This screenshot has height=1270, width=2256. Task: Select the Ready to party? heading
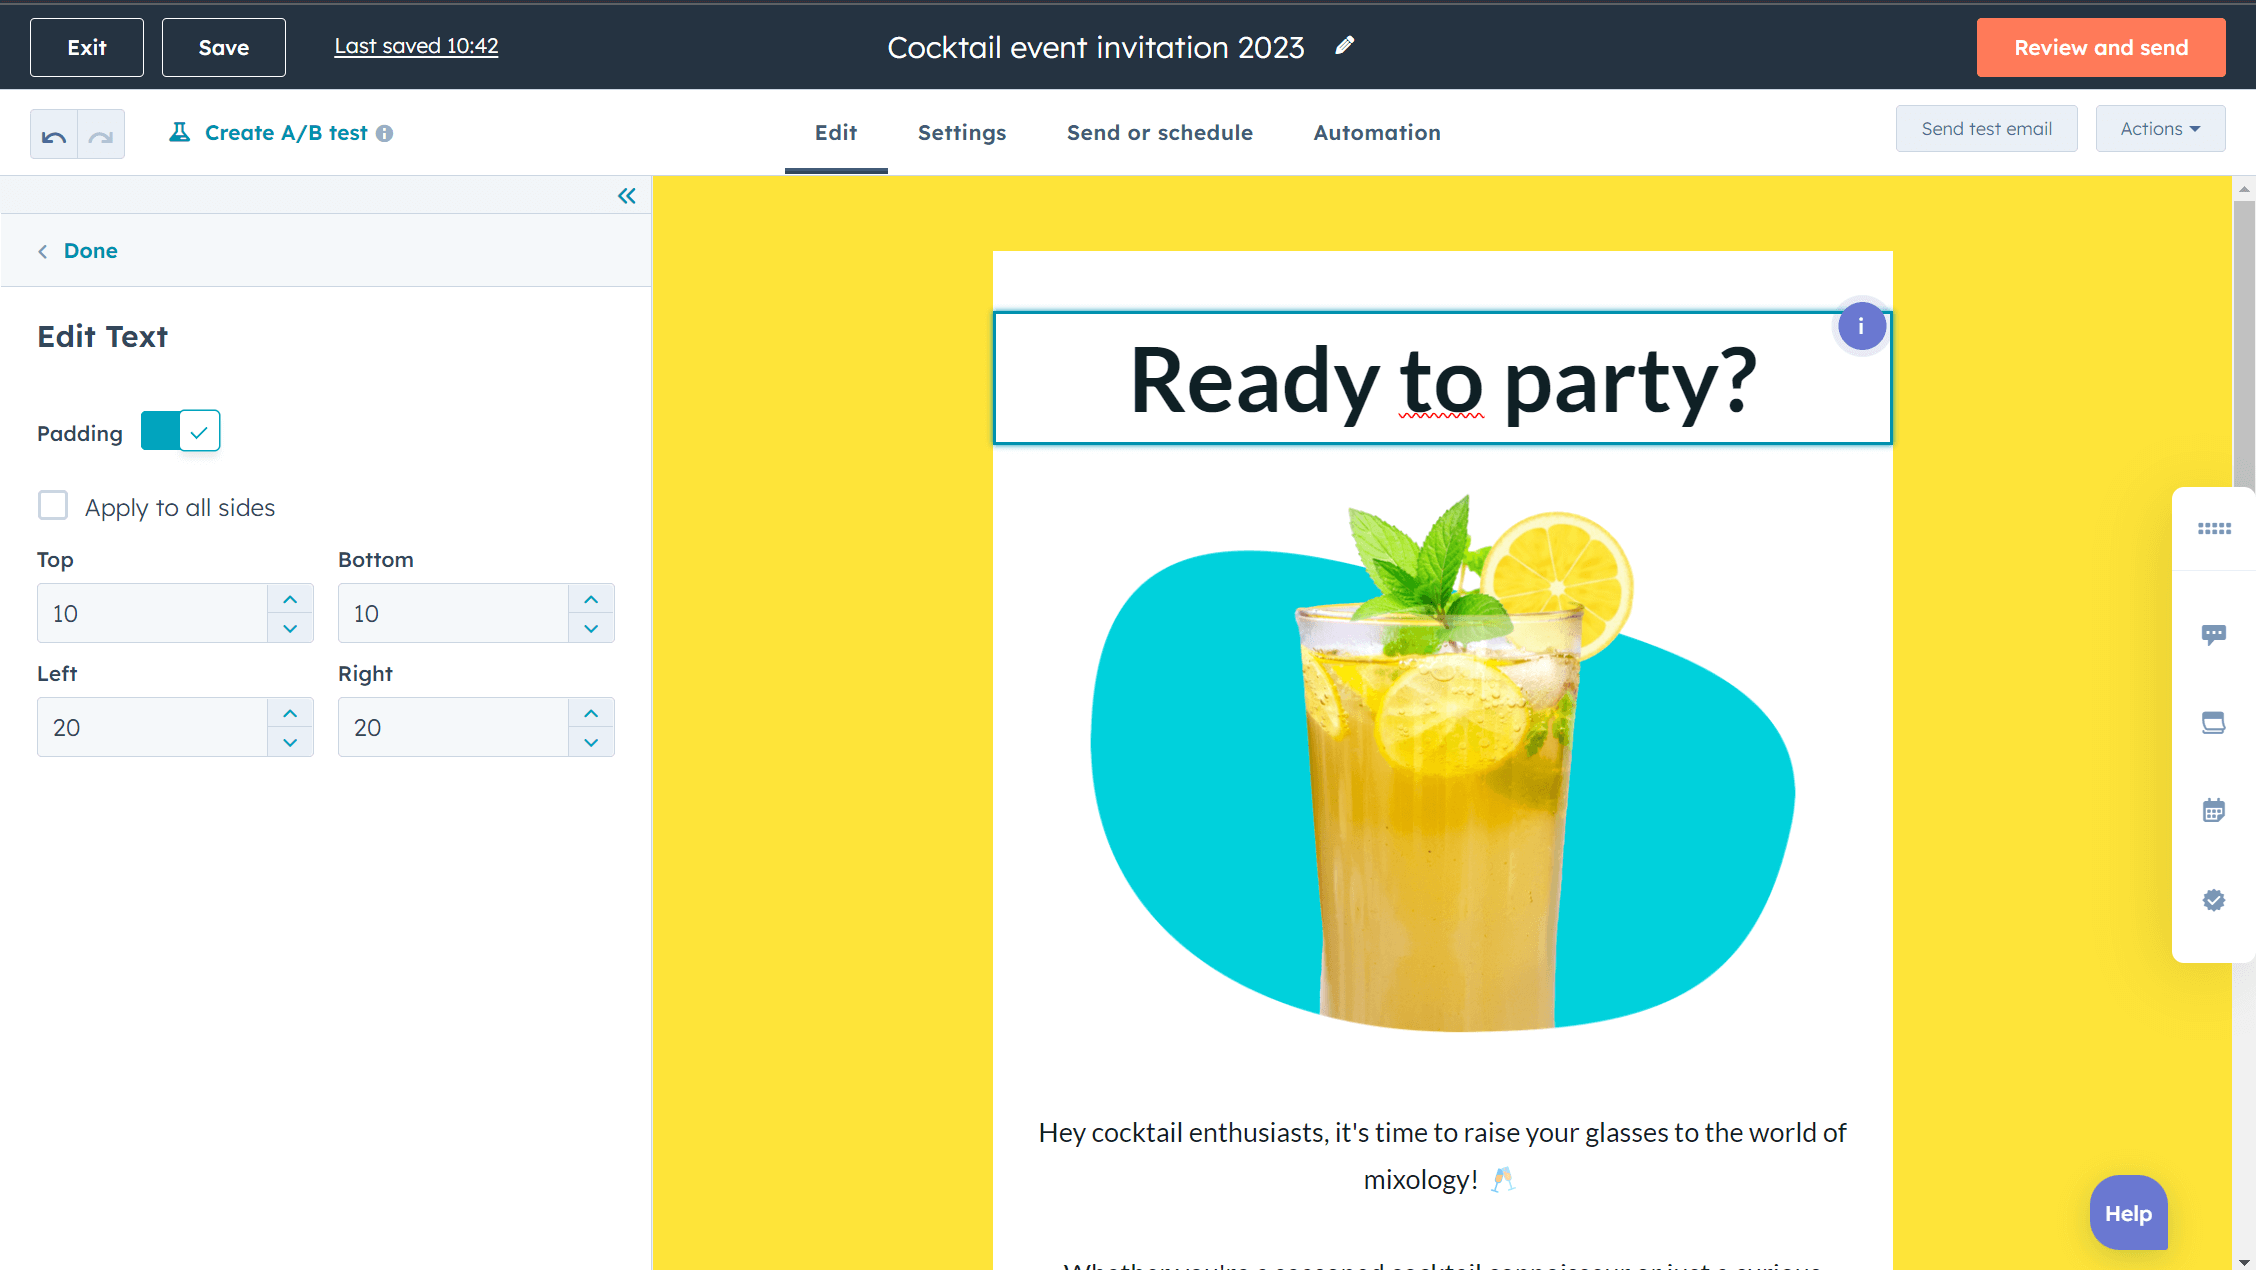(x=1442, y=379)
